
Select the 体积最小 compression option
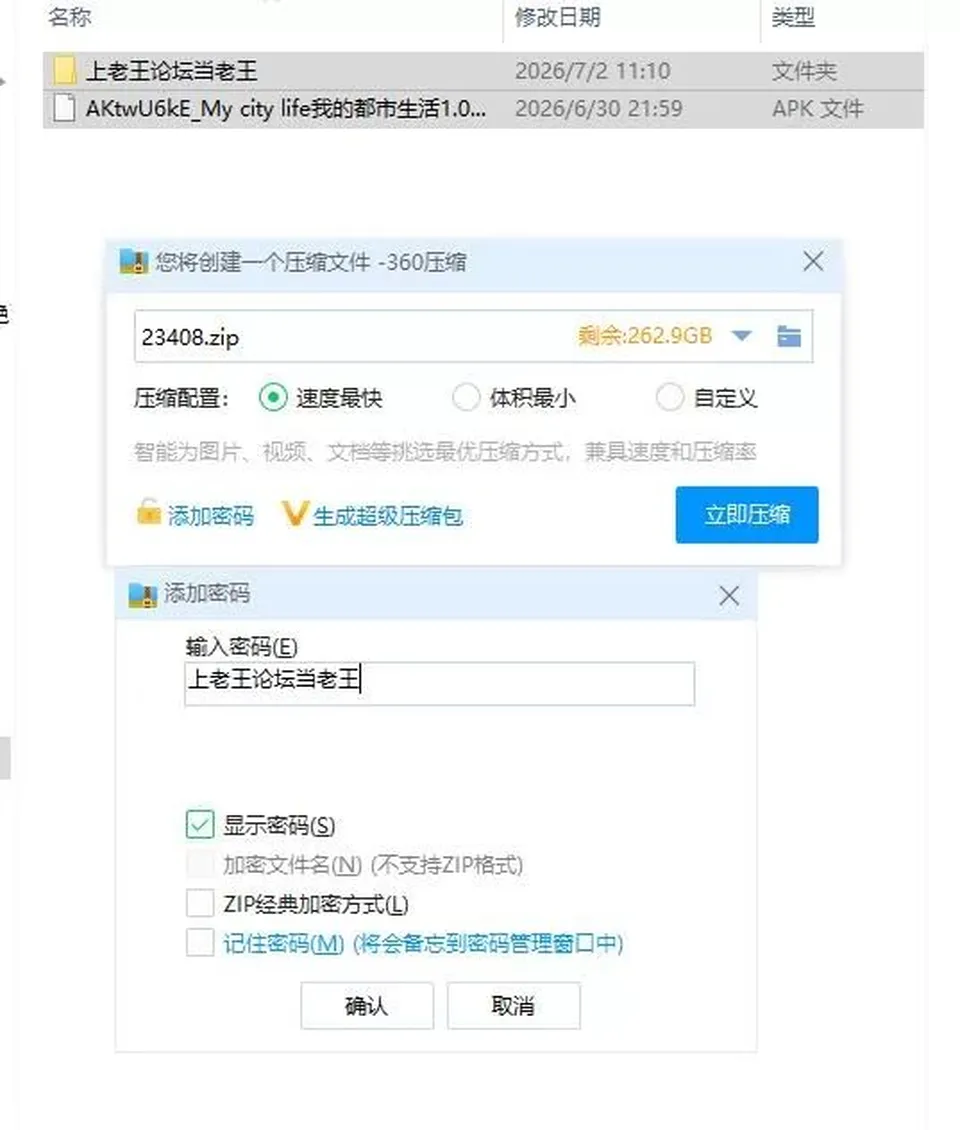pos(466,397)
